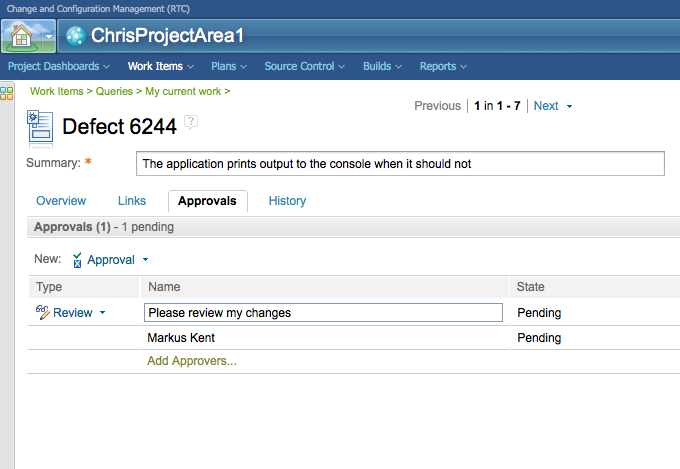680x469 pixels.
Task: Click the help bubble beside Defect 6244
Action: pyautogui.click(x=191, y=122)
